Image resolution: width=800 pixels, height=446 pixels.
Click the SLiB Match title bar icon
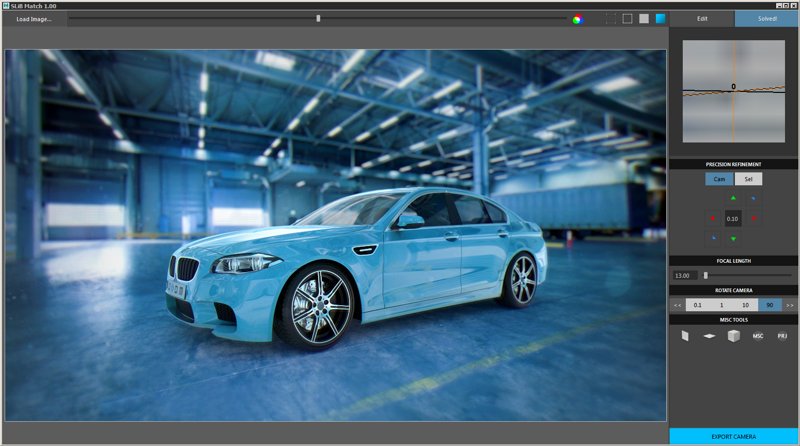coord(6,6)
